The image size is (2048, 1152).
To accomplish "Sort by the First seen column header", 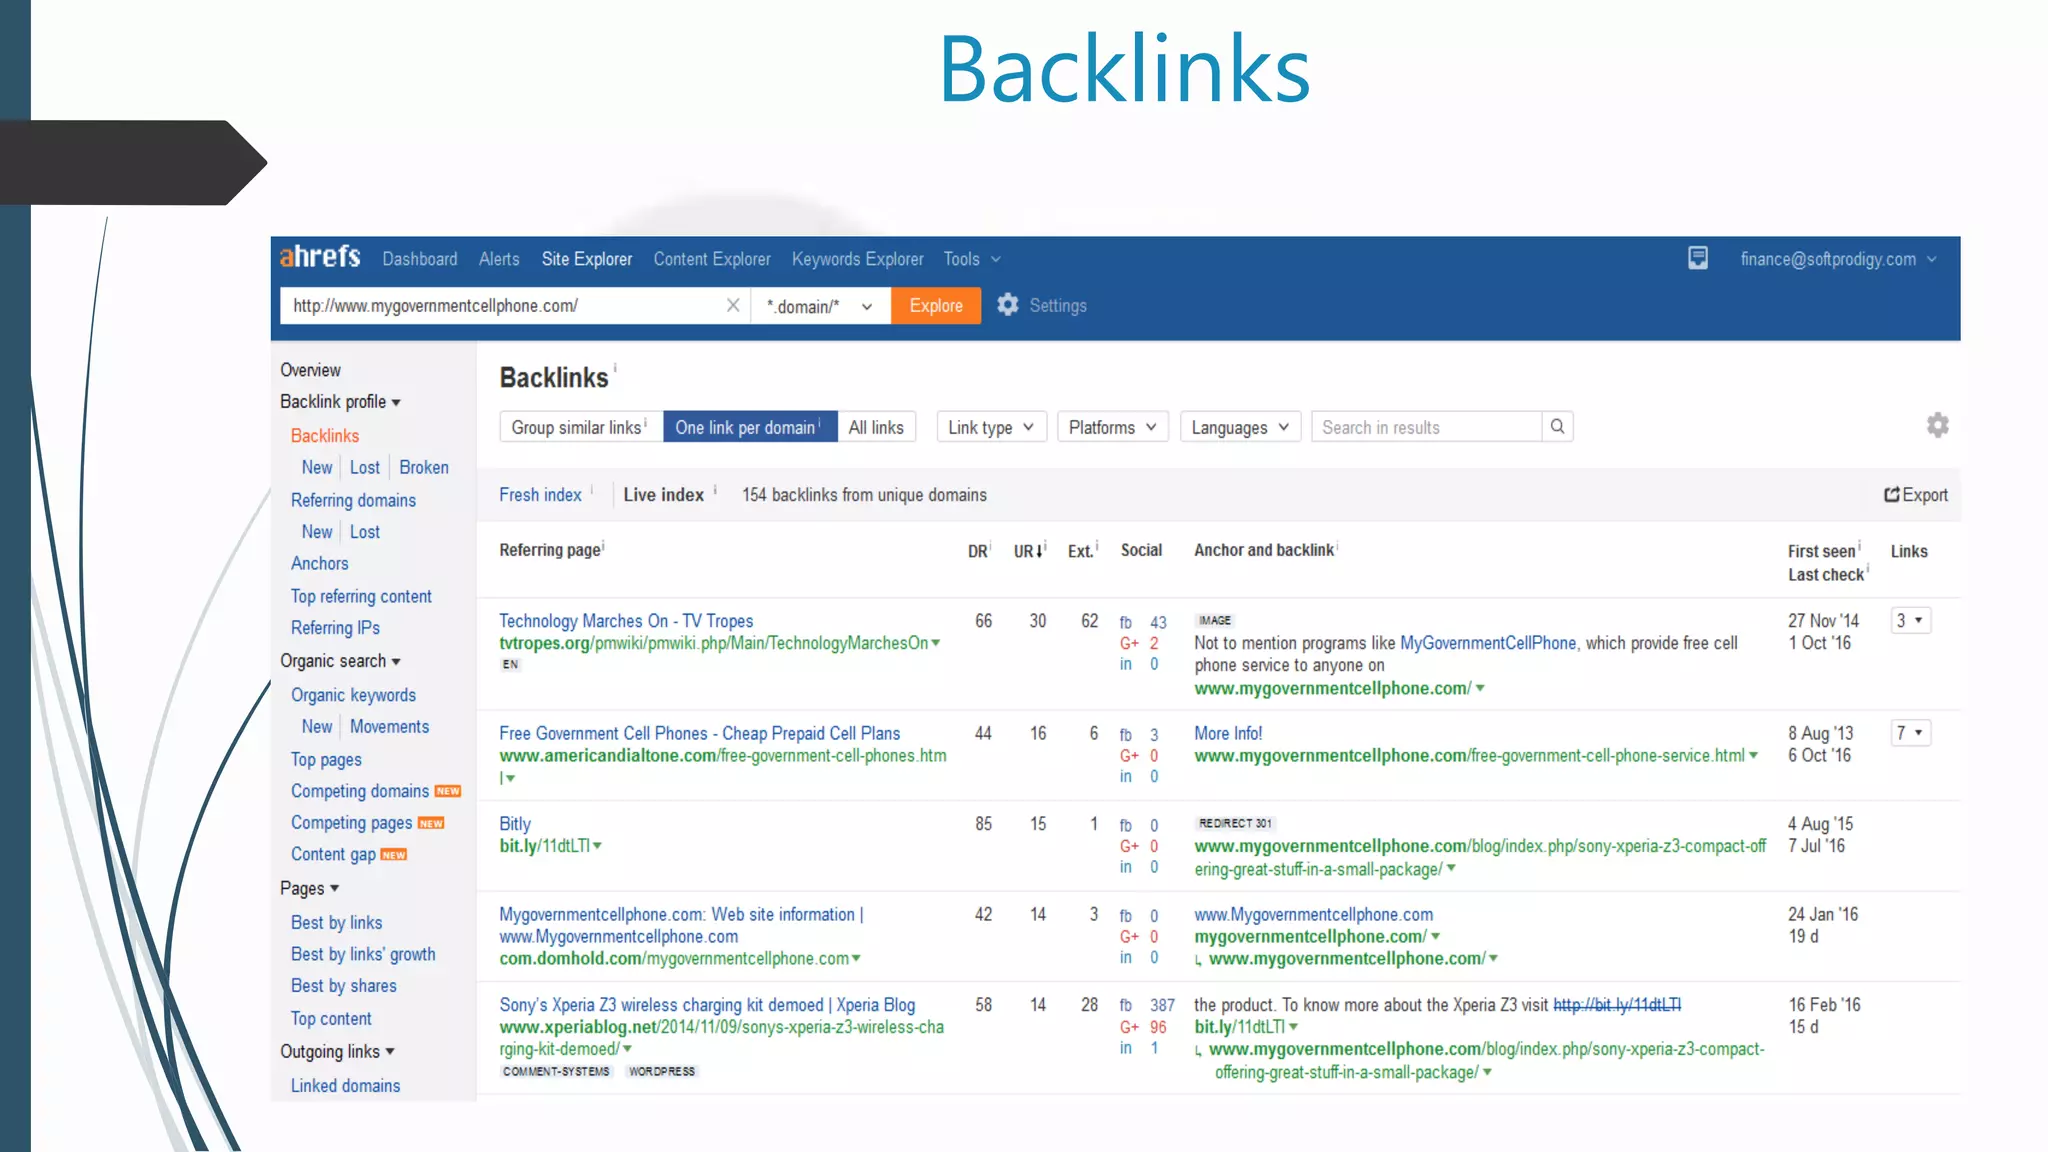I will (1822, 551).
